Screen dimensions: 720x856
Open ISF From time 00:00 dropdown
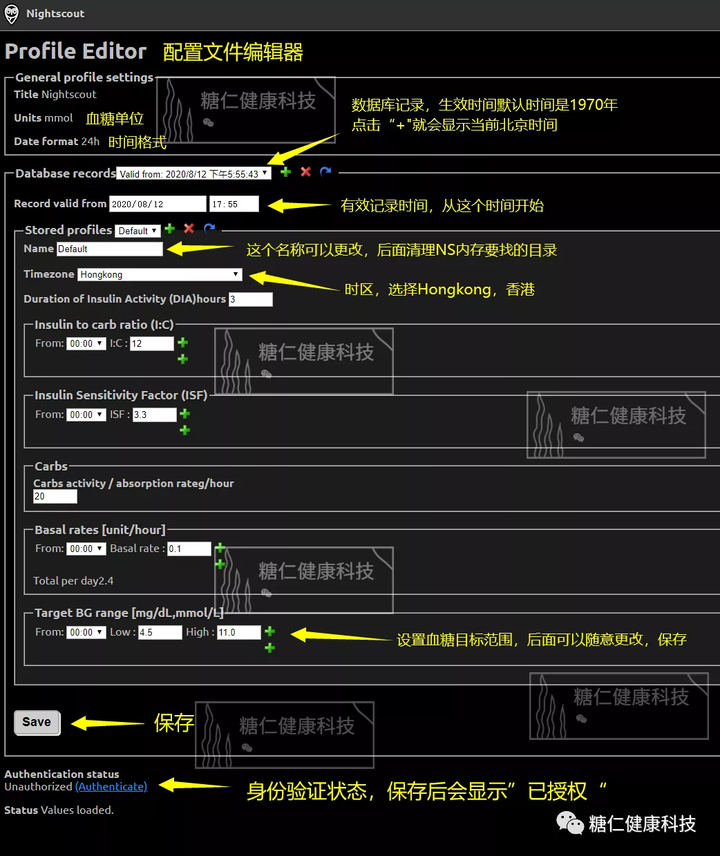pos(86,414)
